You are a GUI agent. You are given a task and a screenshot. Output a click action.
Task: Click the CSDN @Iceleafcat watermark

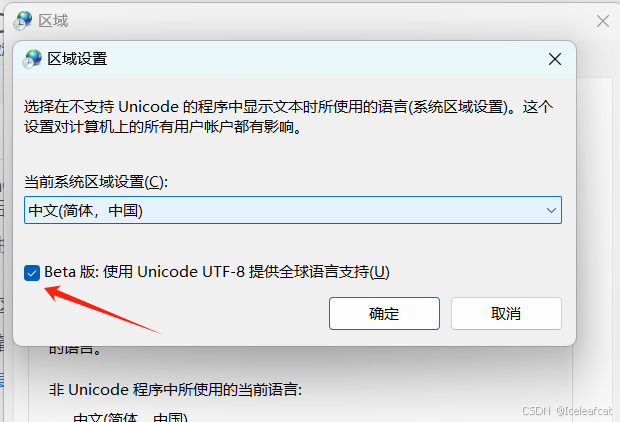click(567, 411)
